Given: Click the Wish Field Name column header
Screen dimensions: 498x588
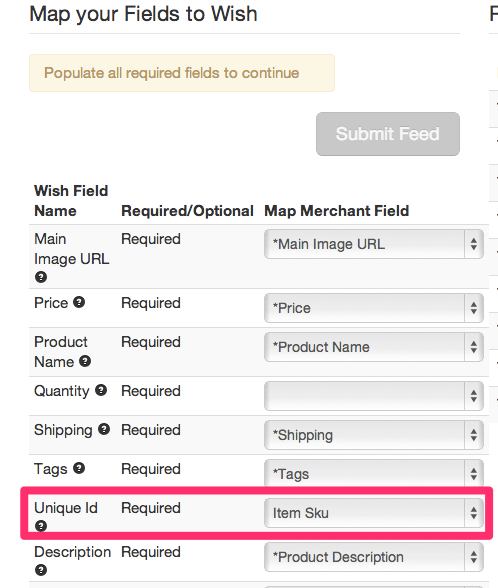Looking at the screenshot, I should 71,201.
